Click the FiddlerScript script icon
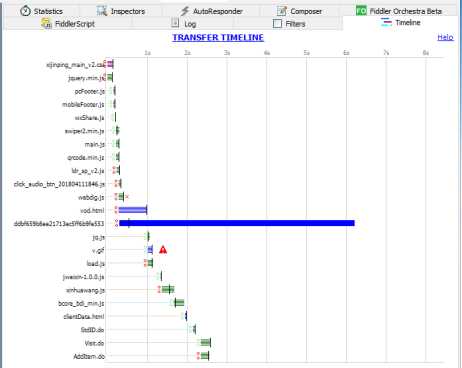The width and height of the screenshot is (462, 368). (x=46, y=24)
